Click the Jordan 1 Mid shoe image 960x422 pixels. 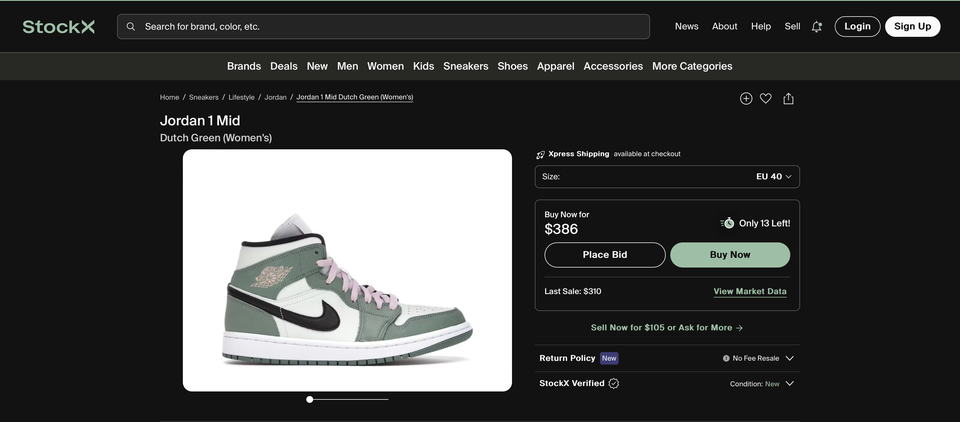(347, 270)
